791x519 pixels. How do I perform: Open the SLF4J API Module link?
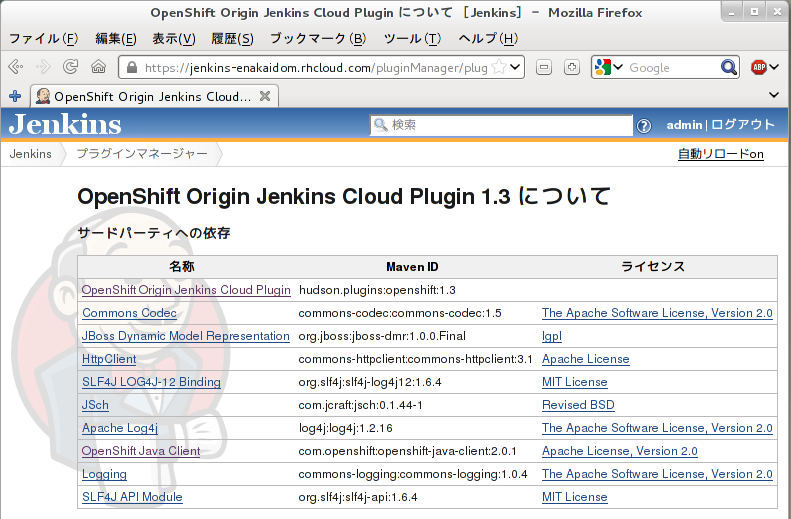coord(132,497)
